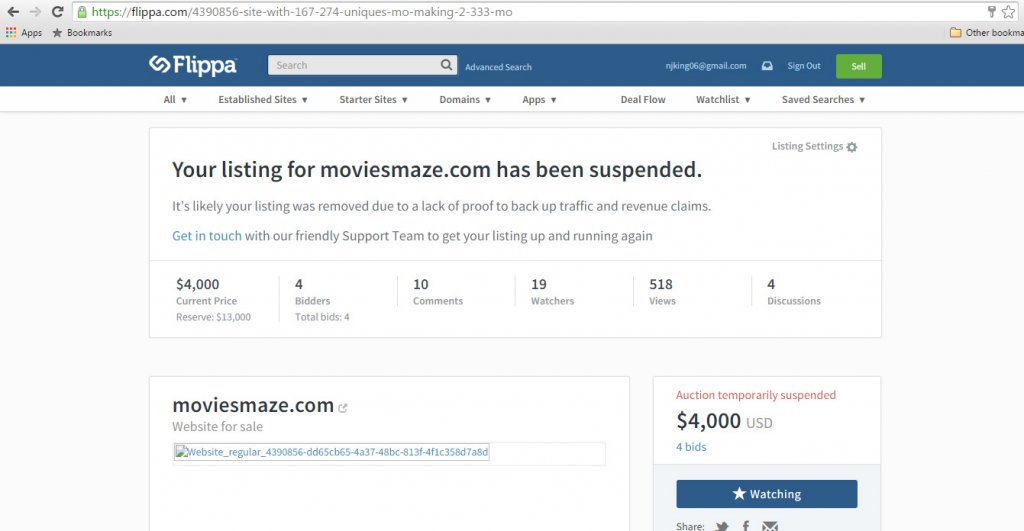Open the inbox messages icon

tap(767, 66)
